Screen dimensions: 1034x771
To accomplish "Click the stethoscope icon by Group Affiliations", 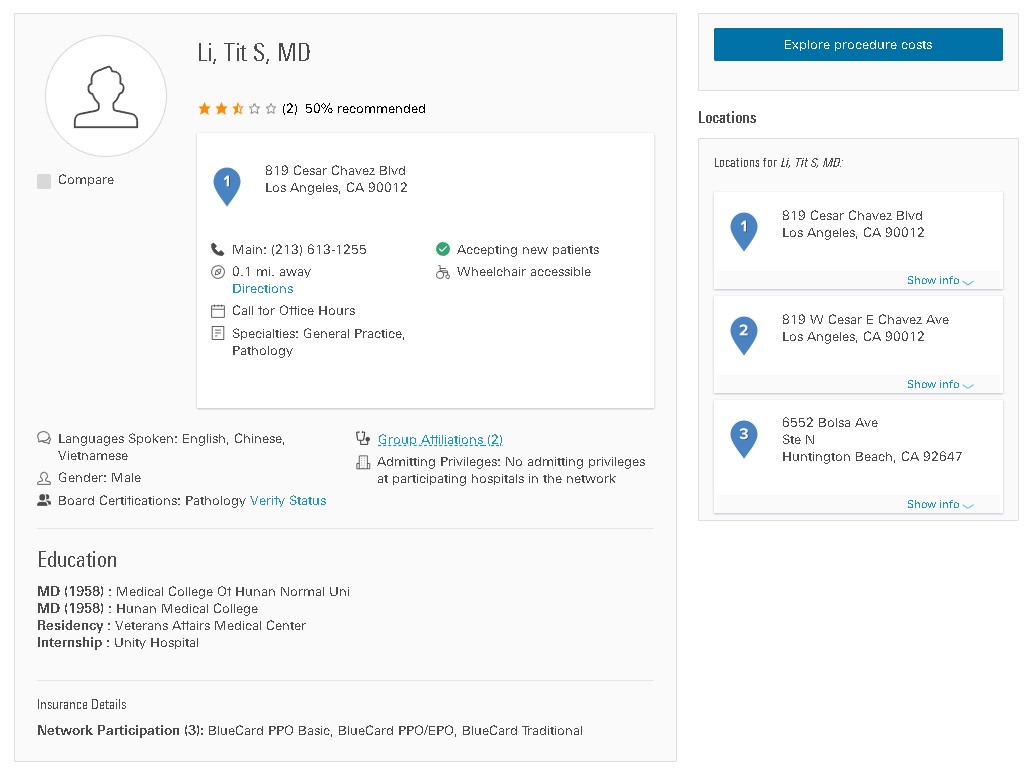I will [x=363, y=439].
